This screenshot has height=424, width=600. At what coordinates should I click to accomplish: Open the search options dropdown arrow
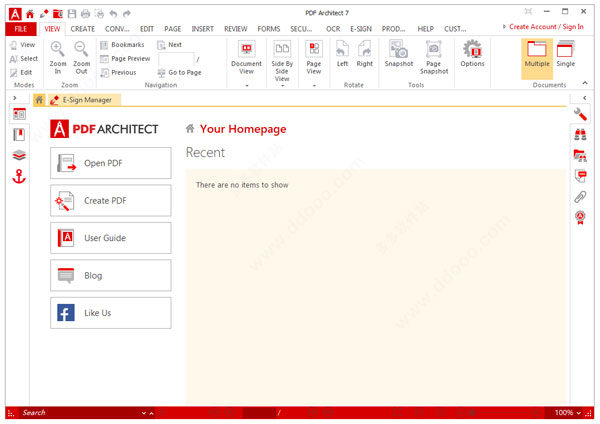pyautogui.click(x=144, y=413)
